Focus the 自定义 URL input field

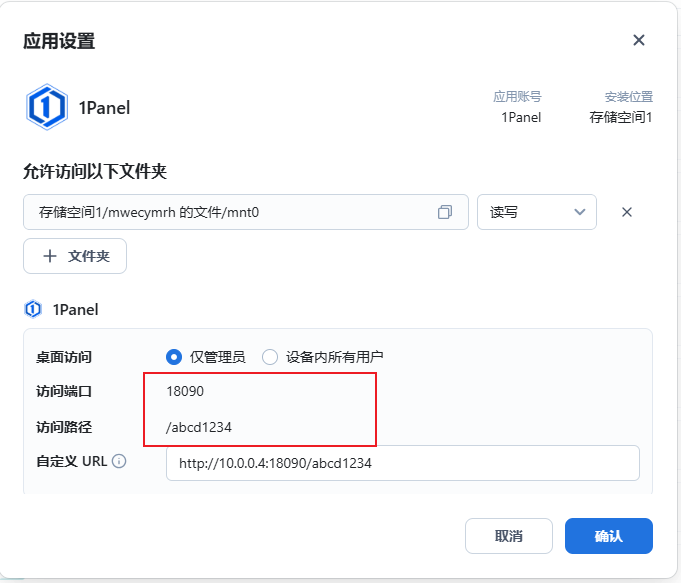click(x=402, y=463)
